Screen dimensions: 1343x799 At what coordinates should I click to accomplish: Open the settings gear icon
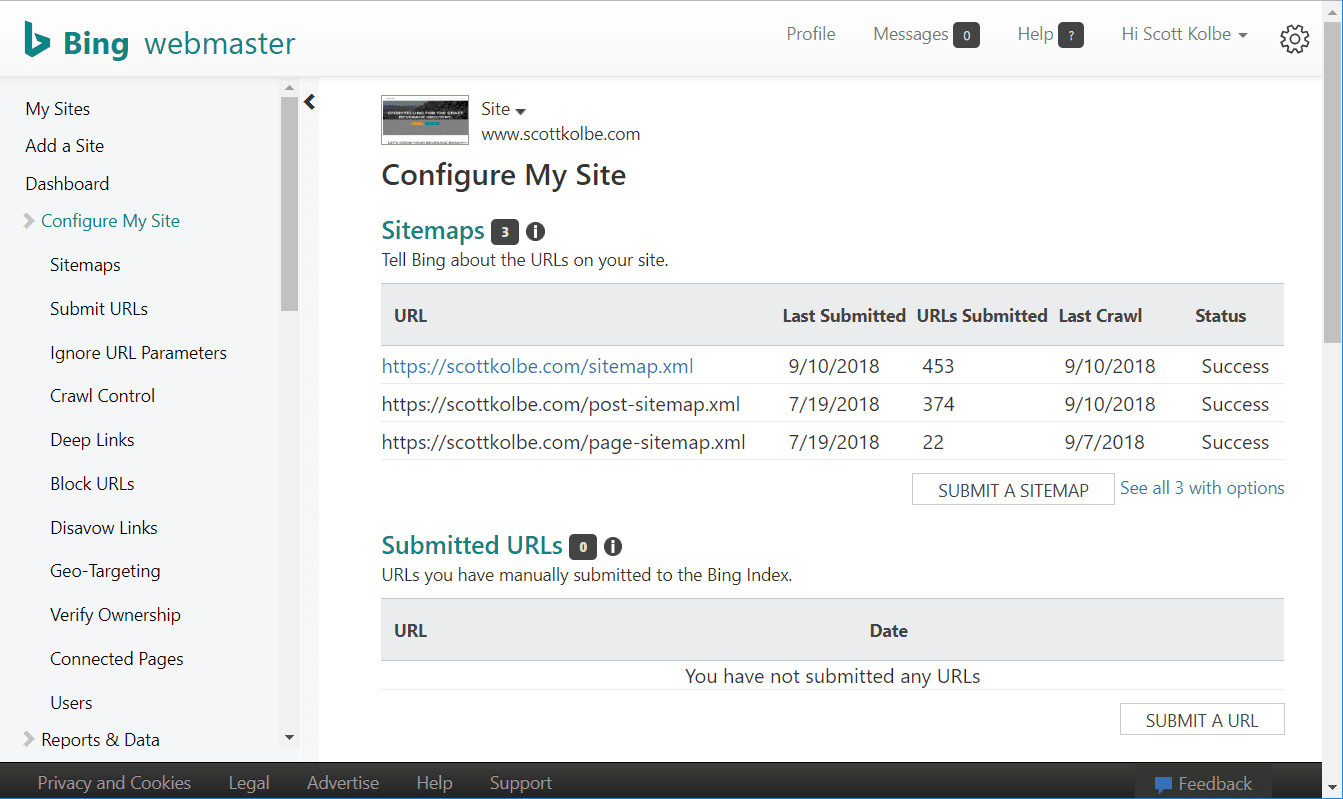tap(1295, 39)
